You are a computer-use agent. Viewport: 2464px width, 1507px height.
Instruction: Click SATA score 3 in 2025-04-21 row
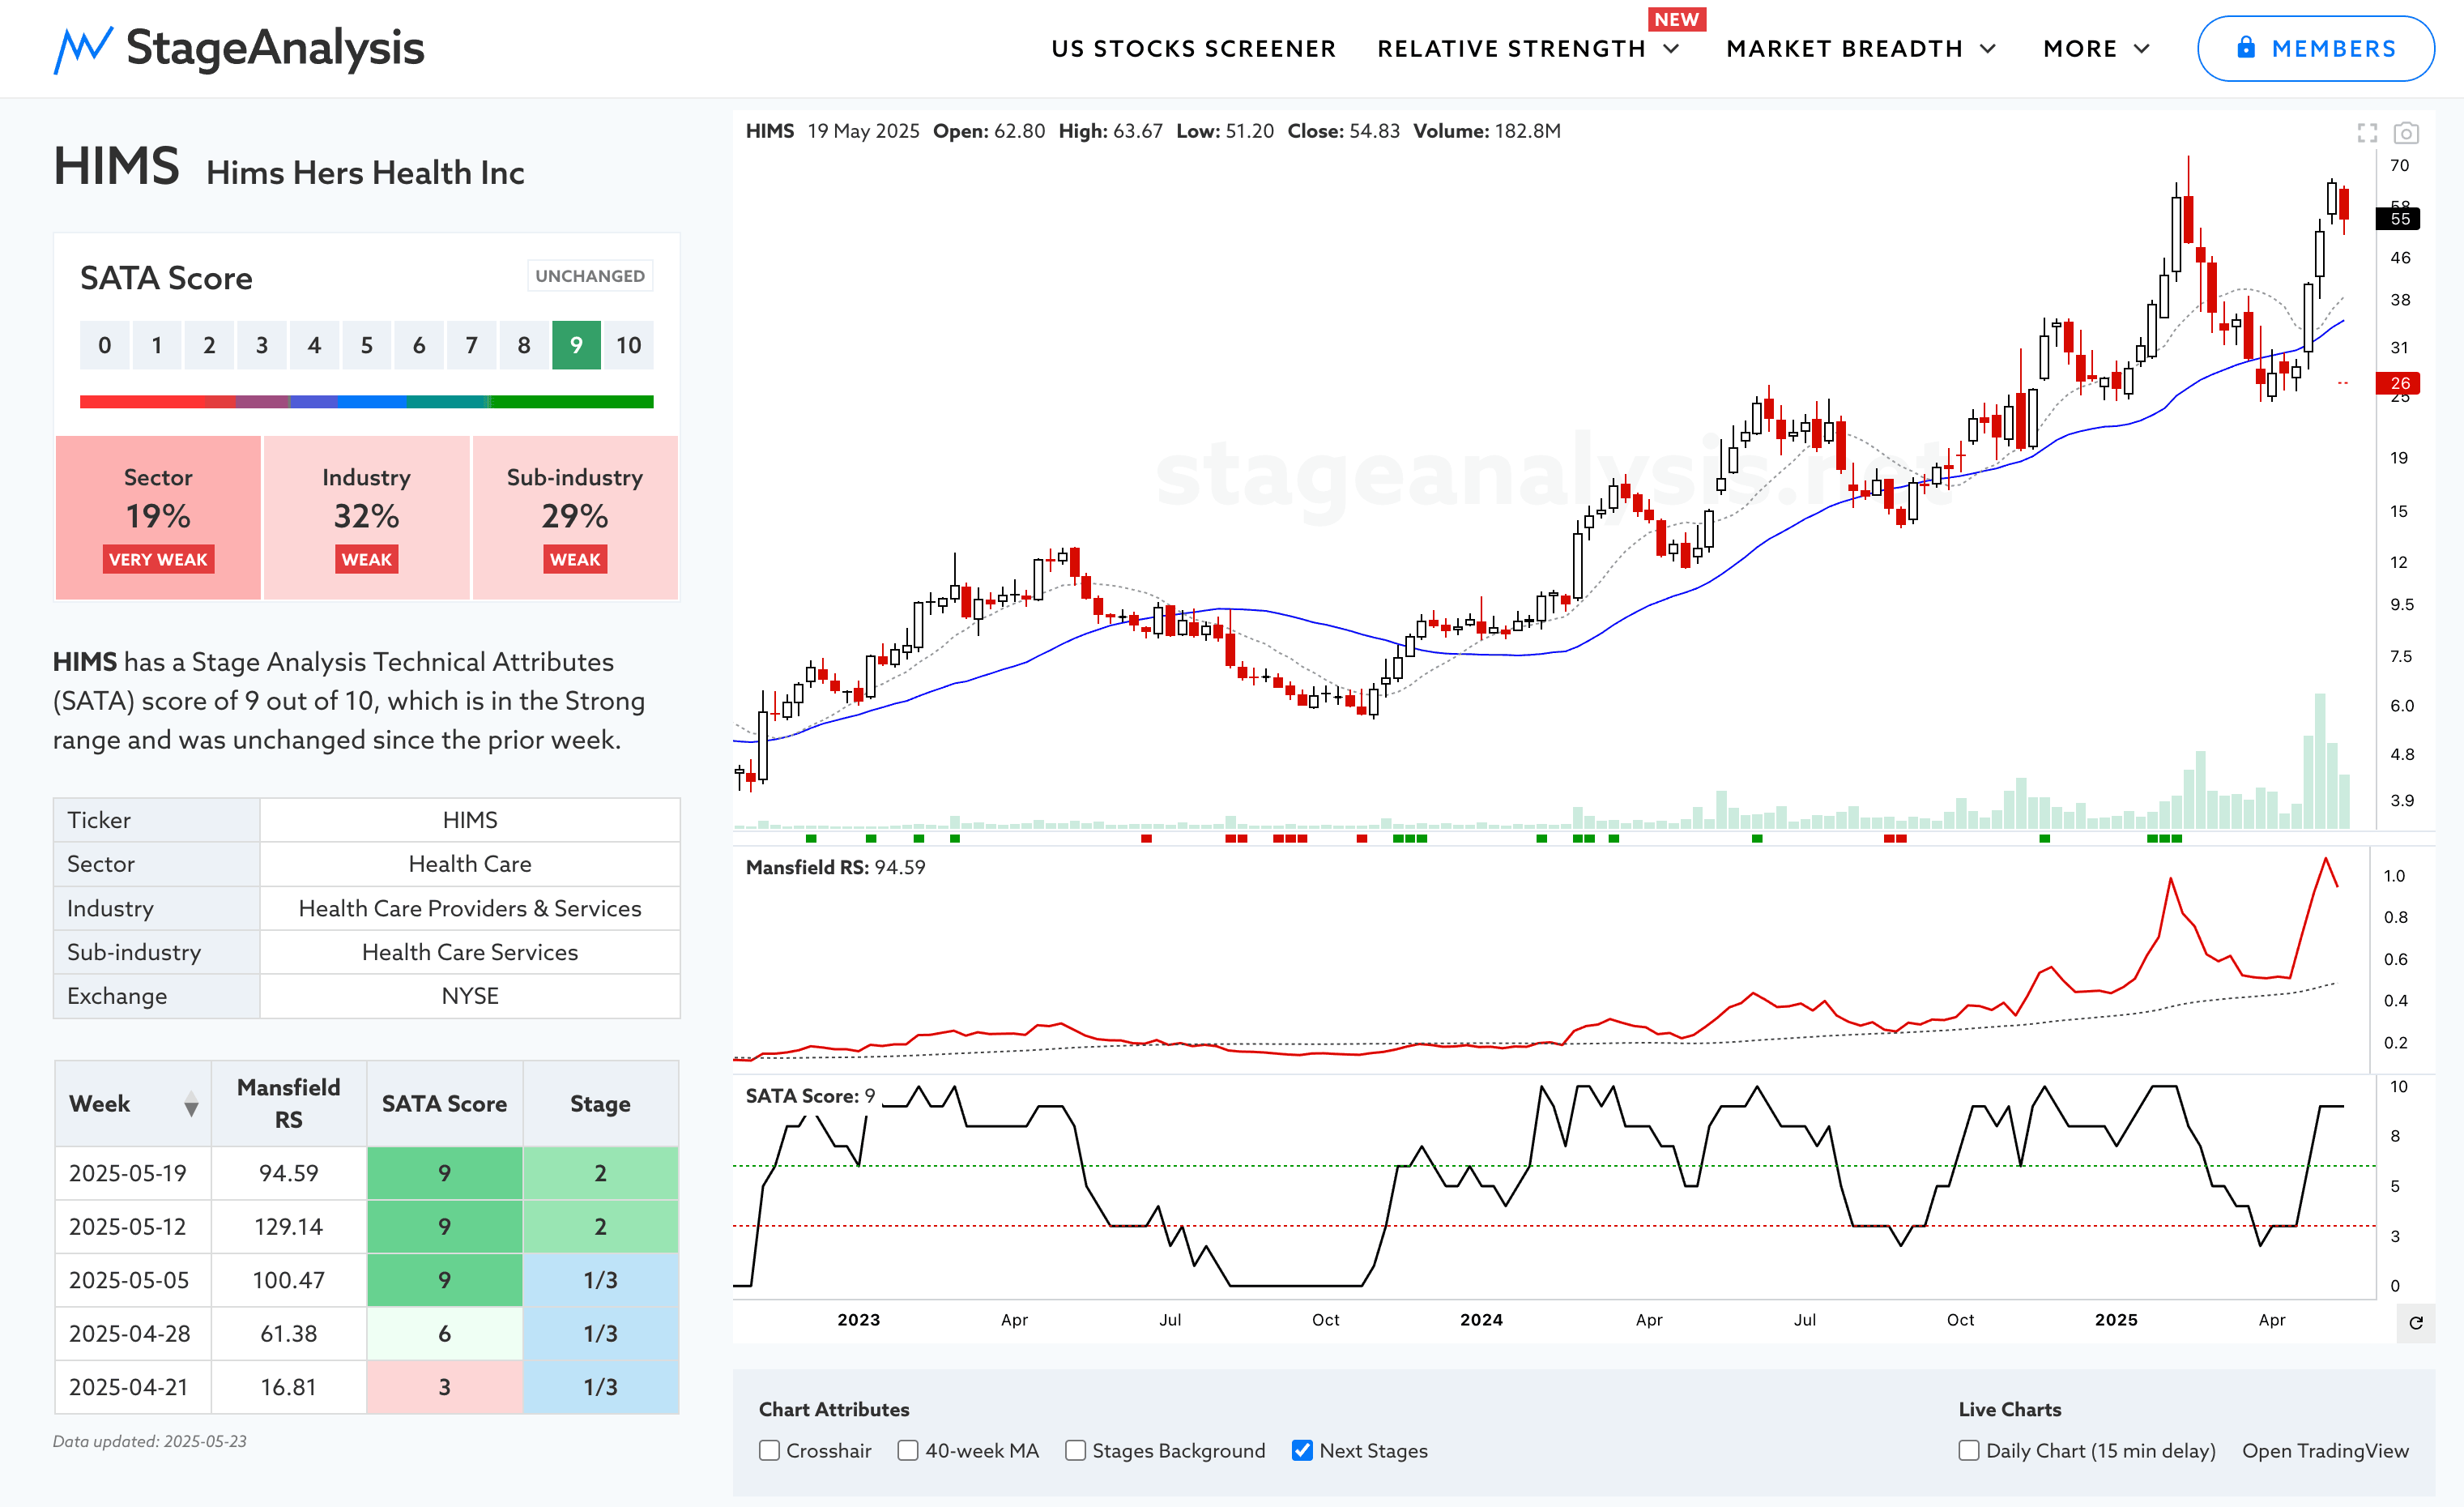pyautogui.click(x=444, y=1387)
